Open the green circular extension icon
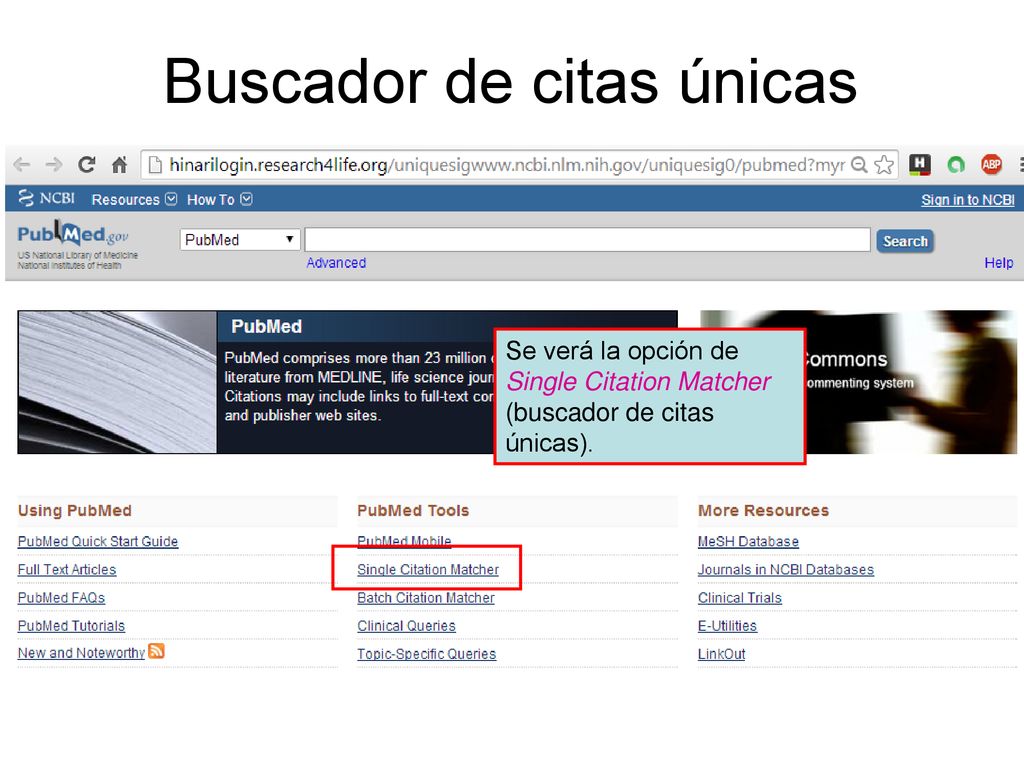Screen dimensions: 1024x768 [x=955, y=165]
